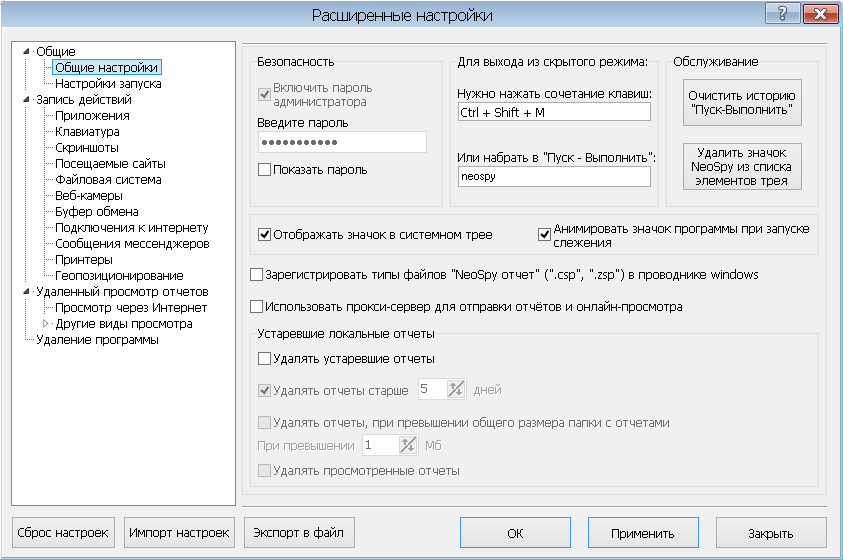This screenshot has width=843, height=560.
Task: Toggle Анимировать значок программы checkbox
Action: pos(545,235)
